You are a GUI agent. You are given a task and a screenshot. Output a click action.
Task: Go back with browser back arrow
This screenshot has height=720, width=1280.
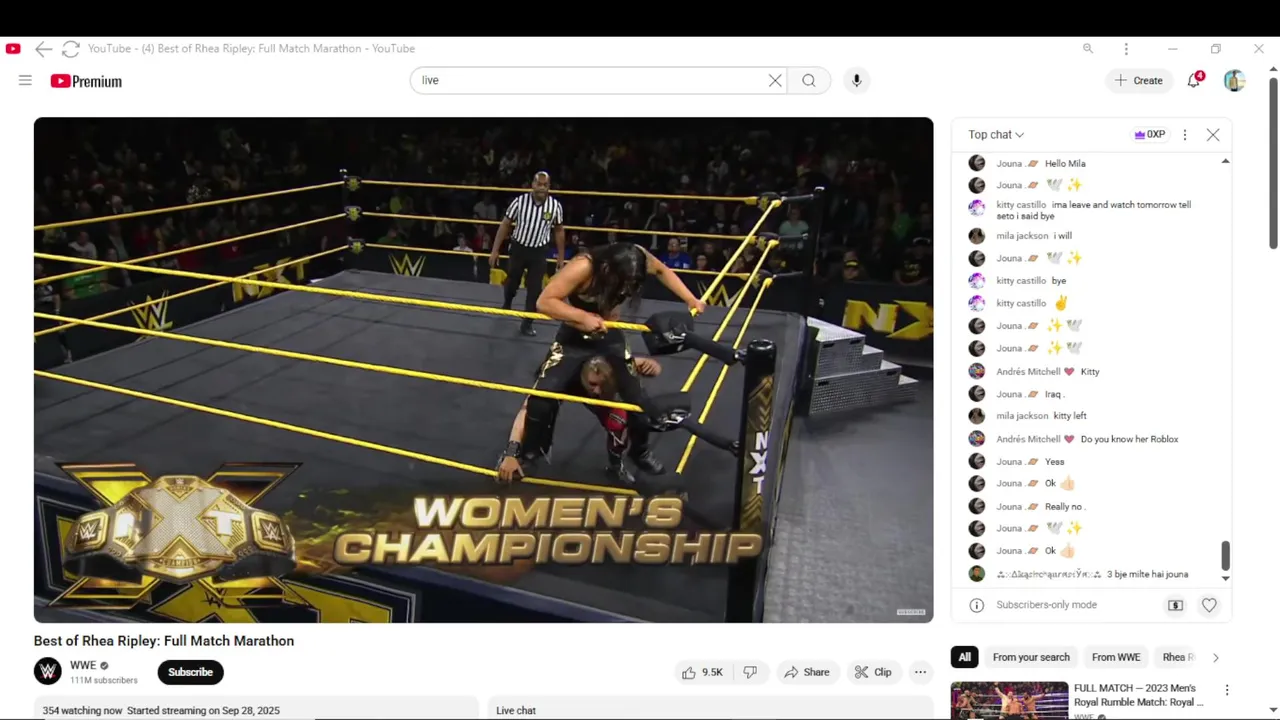click(x=43, y=48)
